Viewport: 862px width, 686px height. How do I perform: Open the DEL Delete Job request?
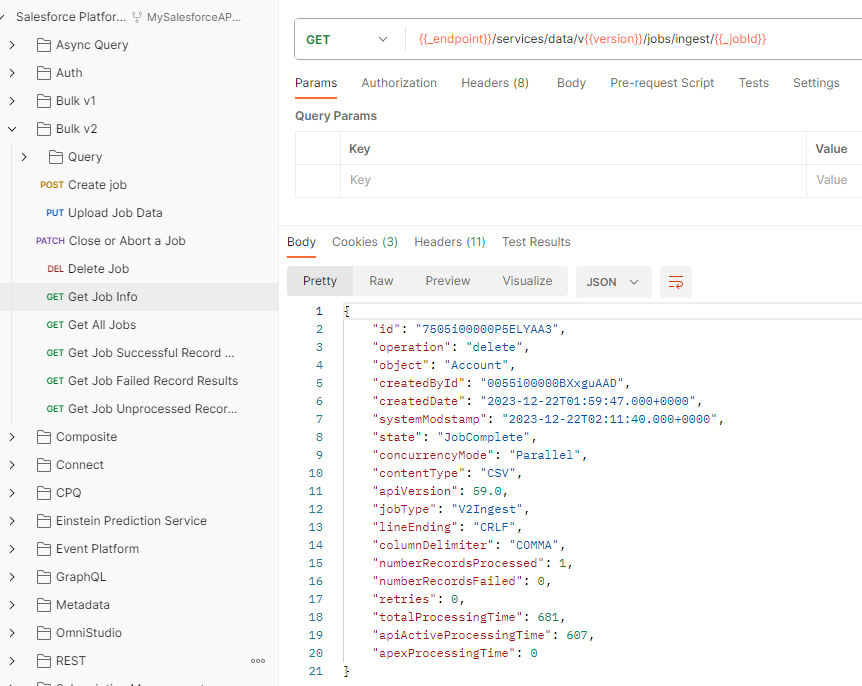[x=139, y=269]
